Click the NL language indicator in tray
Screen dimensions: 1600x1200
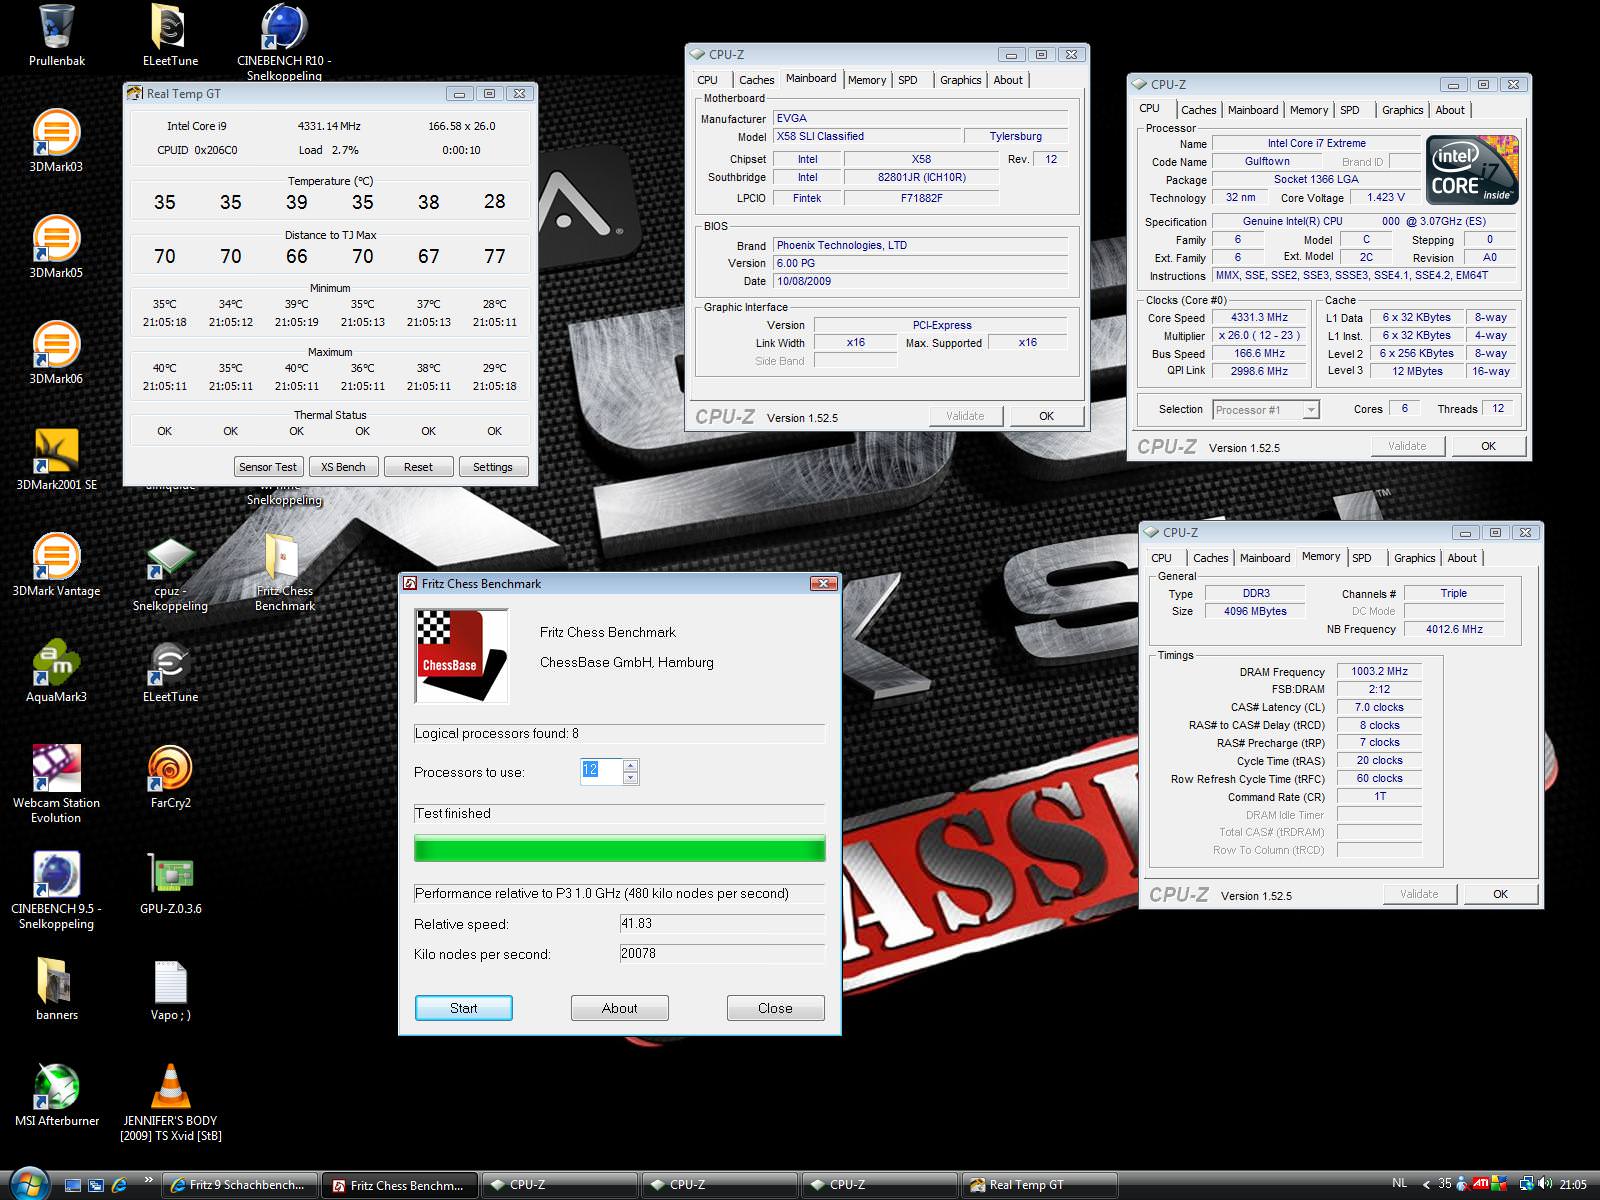(x=1399, y=1183)
